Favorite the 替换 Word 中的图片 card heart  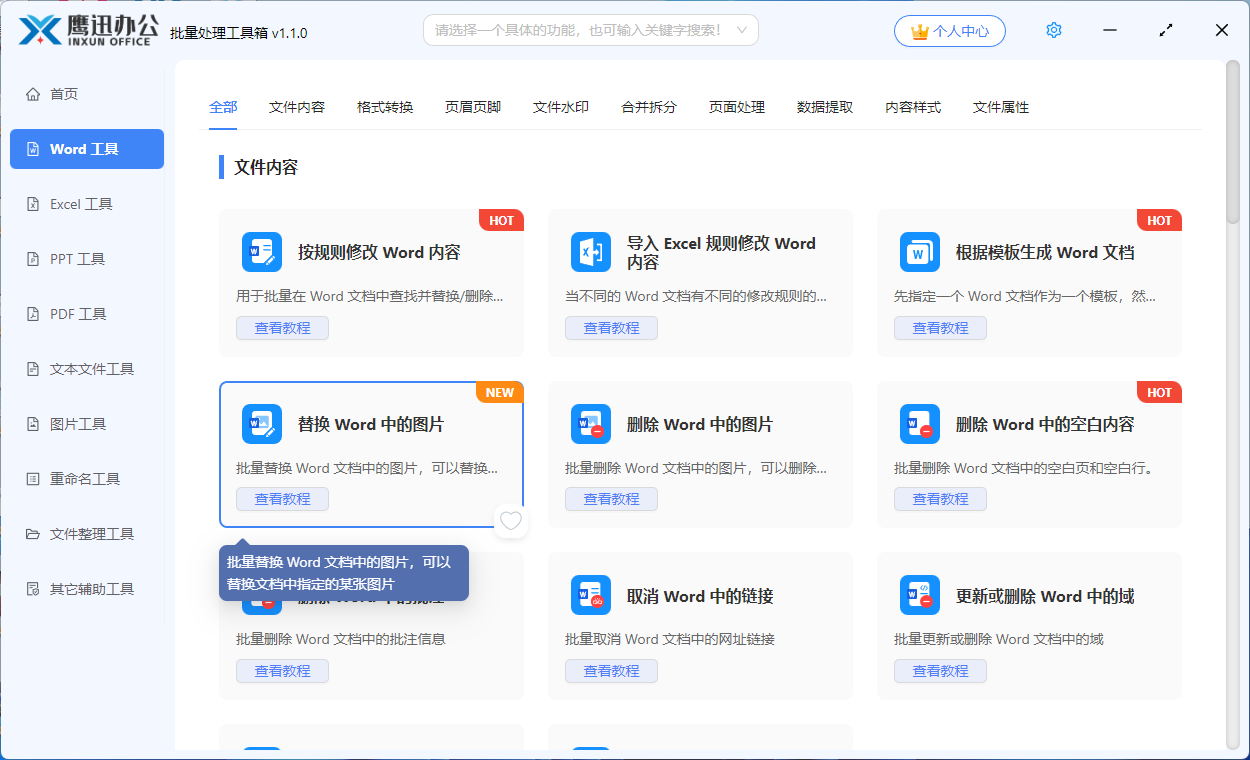point(510,521)
